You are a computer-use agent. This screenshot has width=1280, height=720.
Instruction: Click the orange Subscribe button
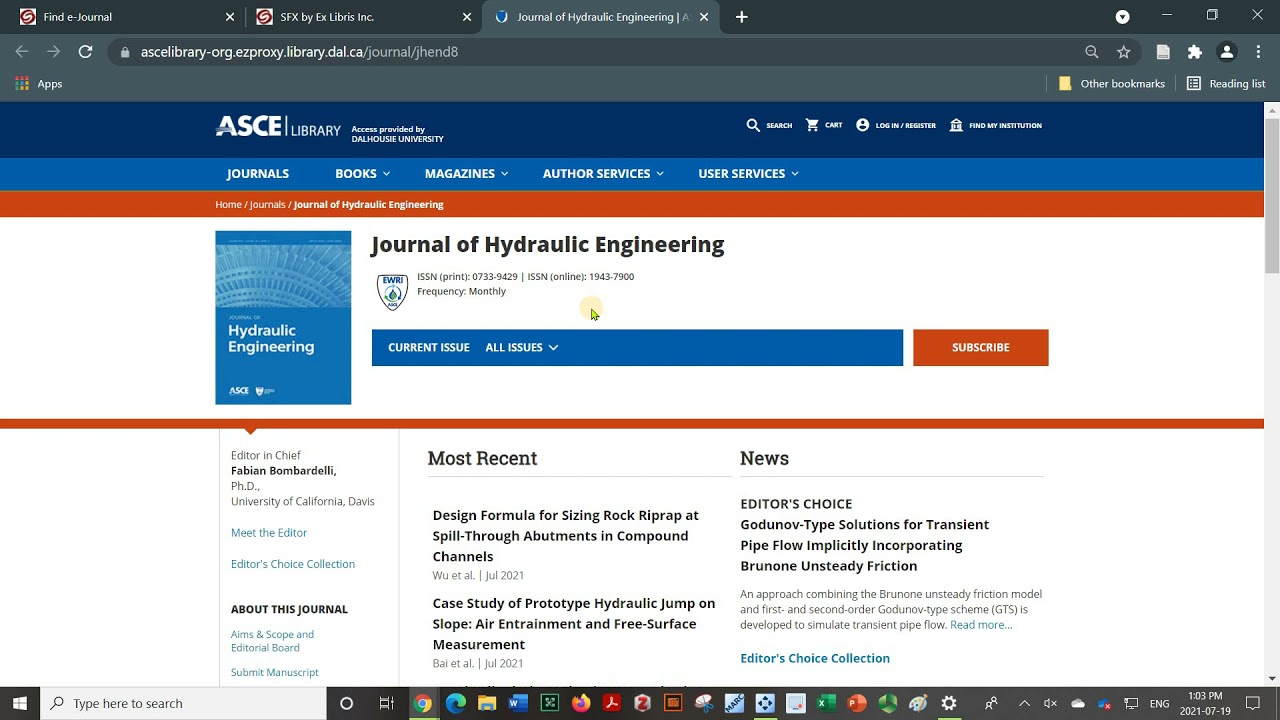click(980, 347)
